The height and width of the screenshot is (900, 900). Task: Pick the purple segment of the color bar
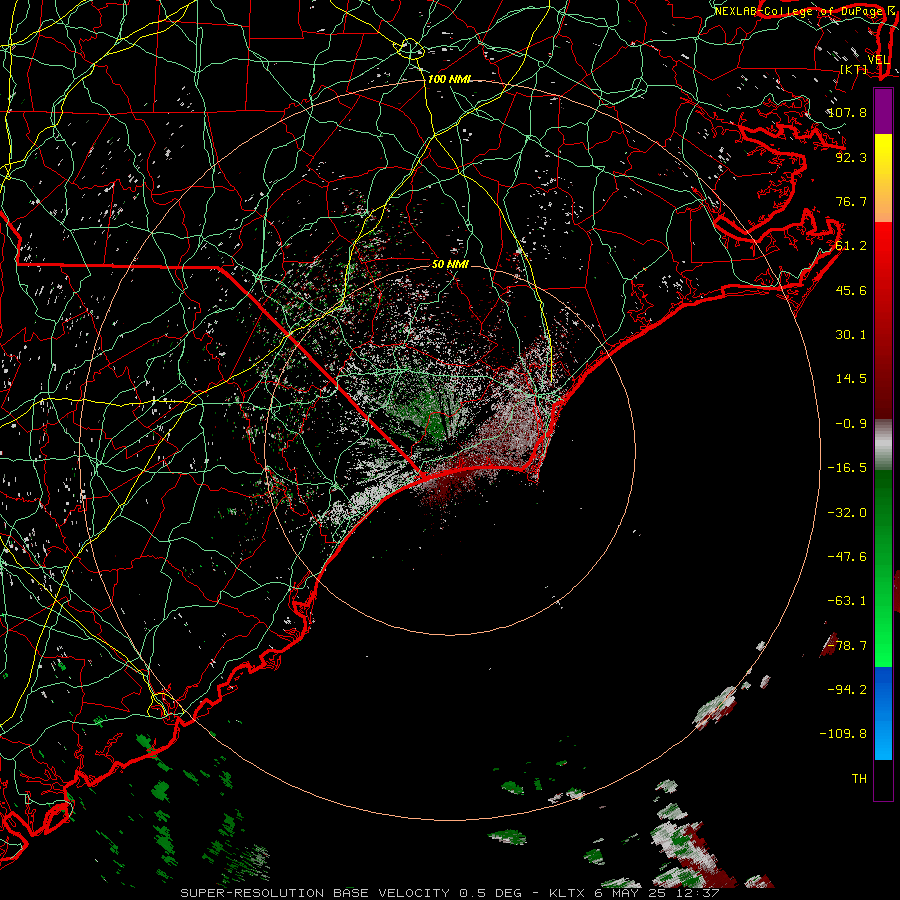point(883,111)
